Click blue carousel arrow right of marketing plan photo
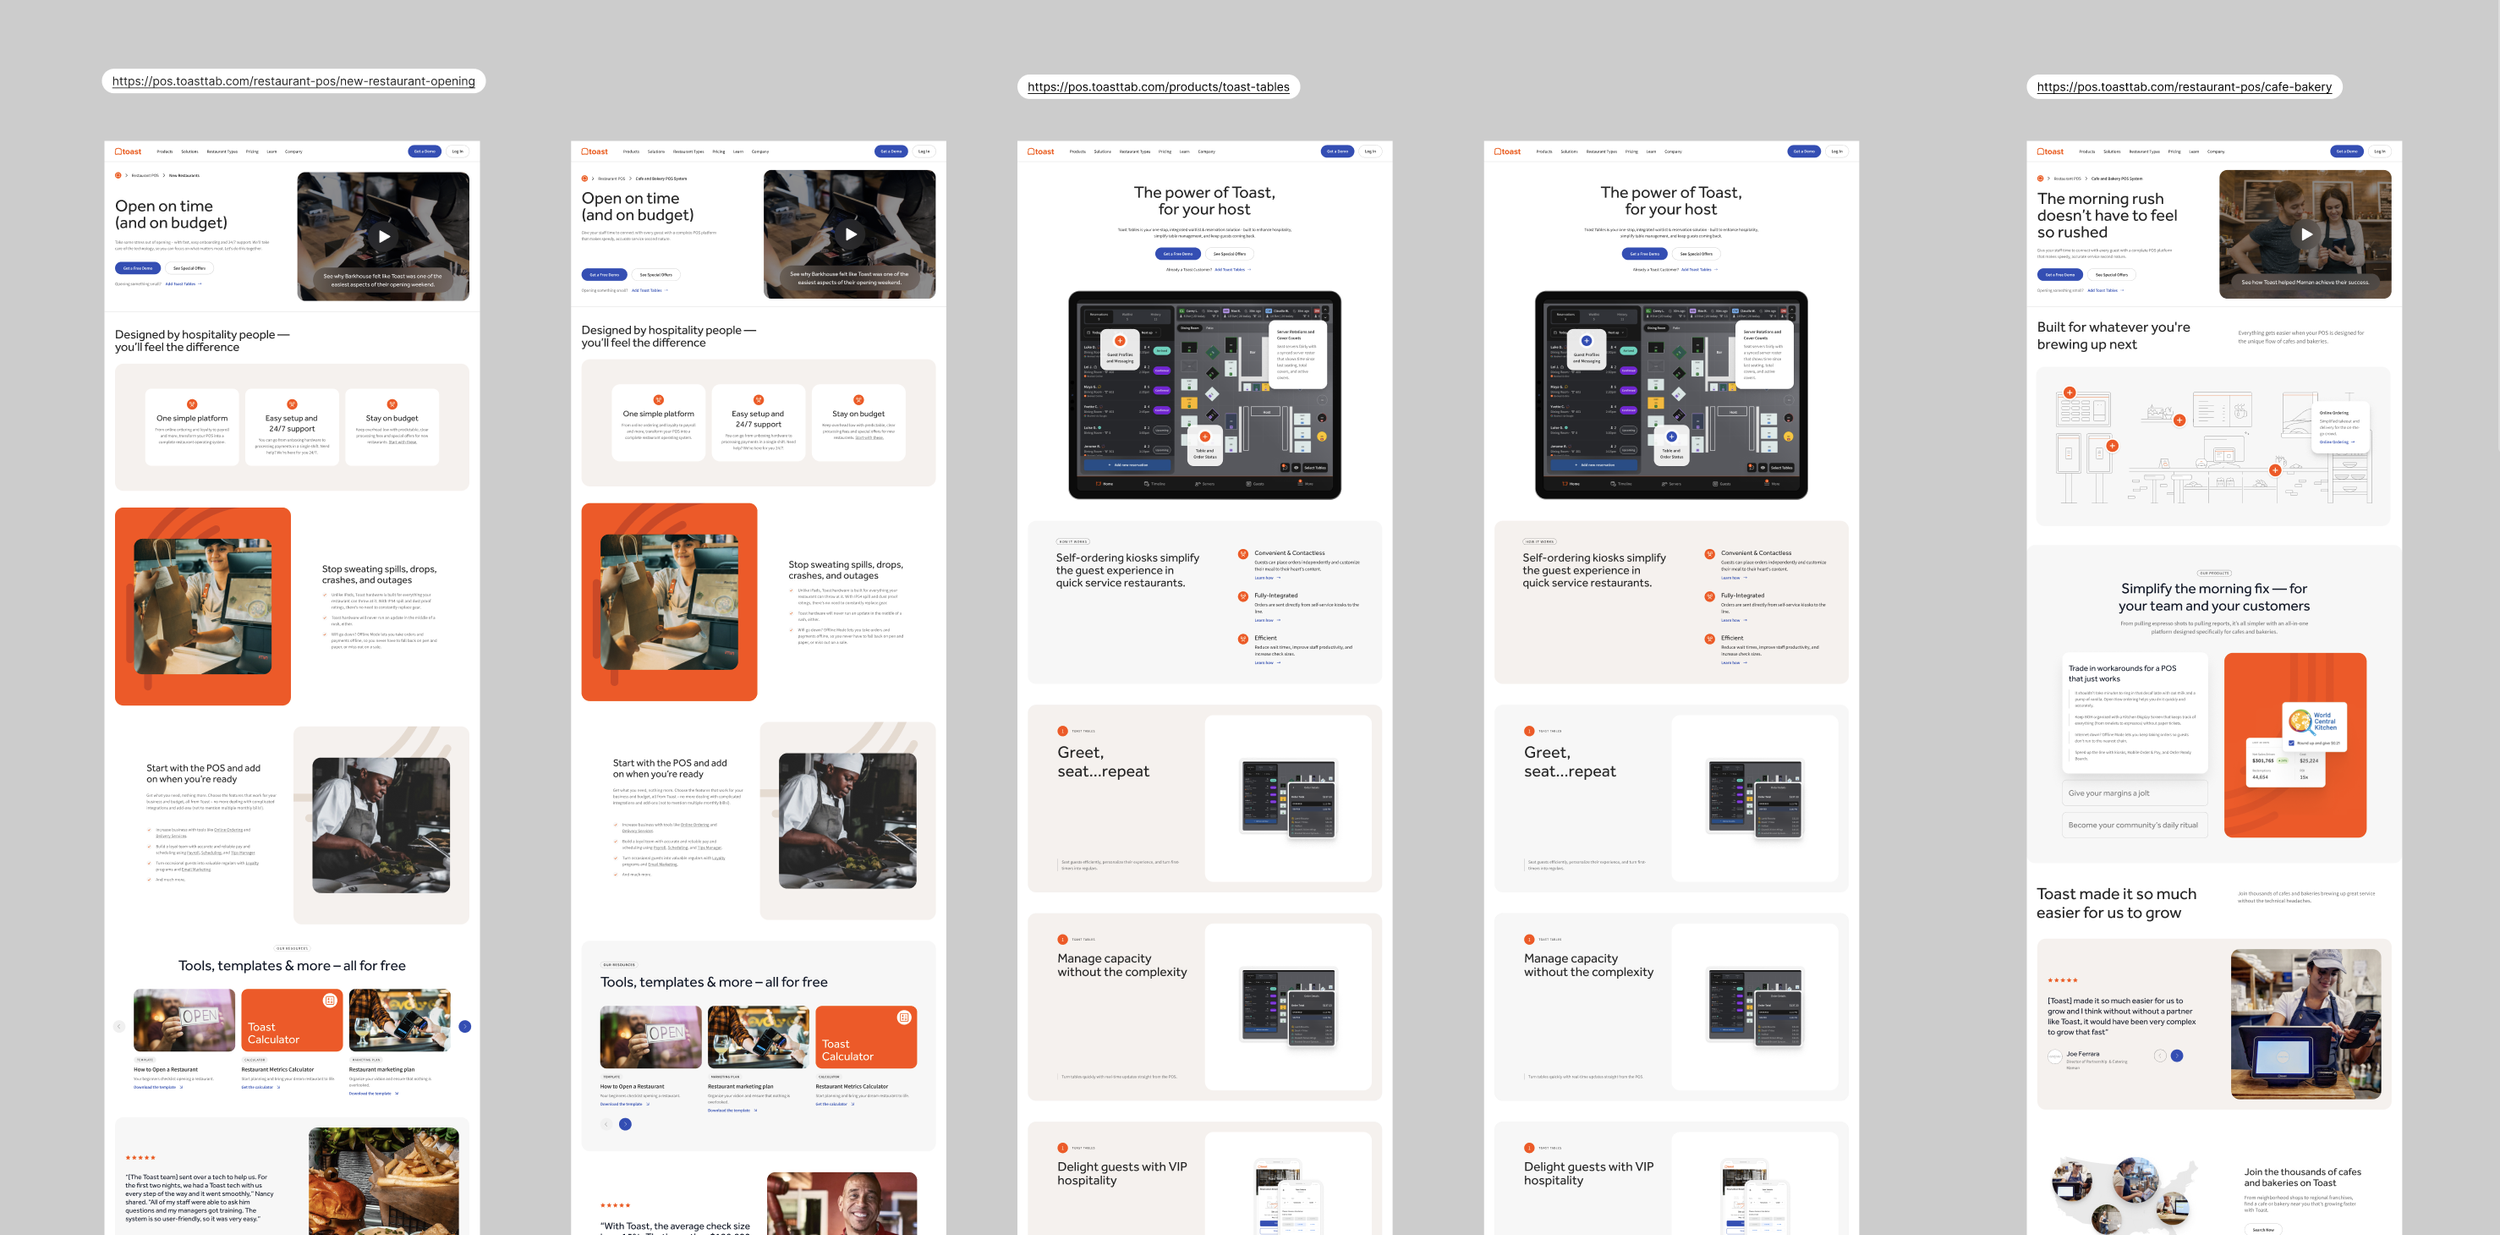This screenshot has height=1235, width=2500. click(465, 1027)
